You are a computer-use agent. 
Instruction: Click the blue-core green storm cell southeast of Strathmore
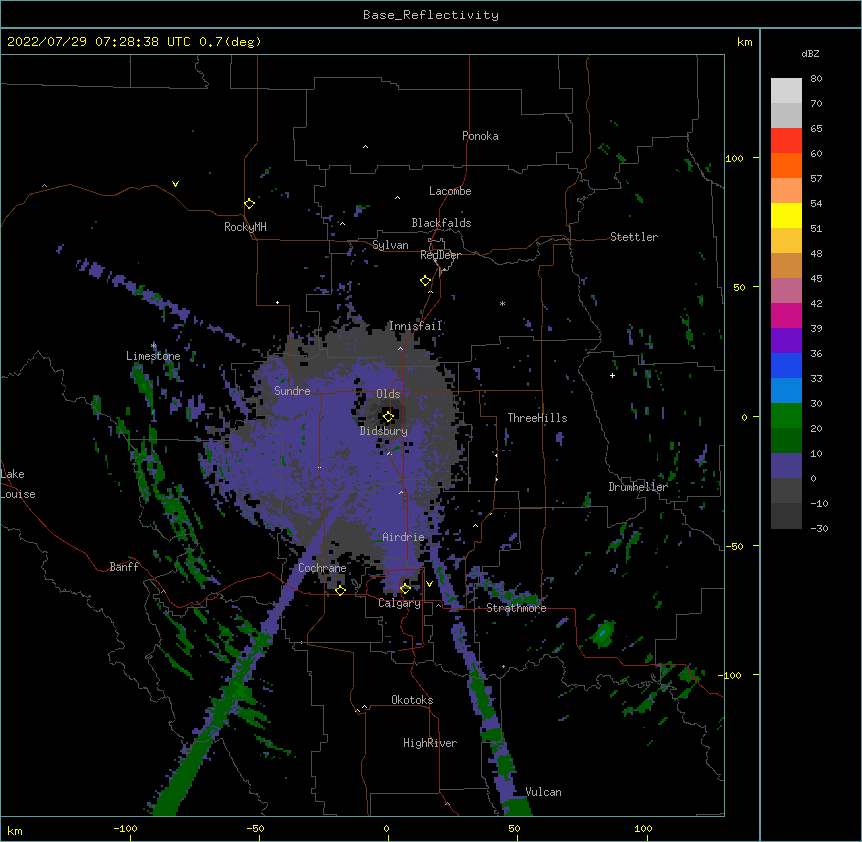click(604, 633)
